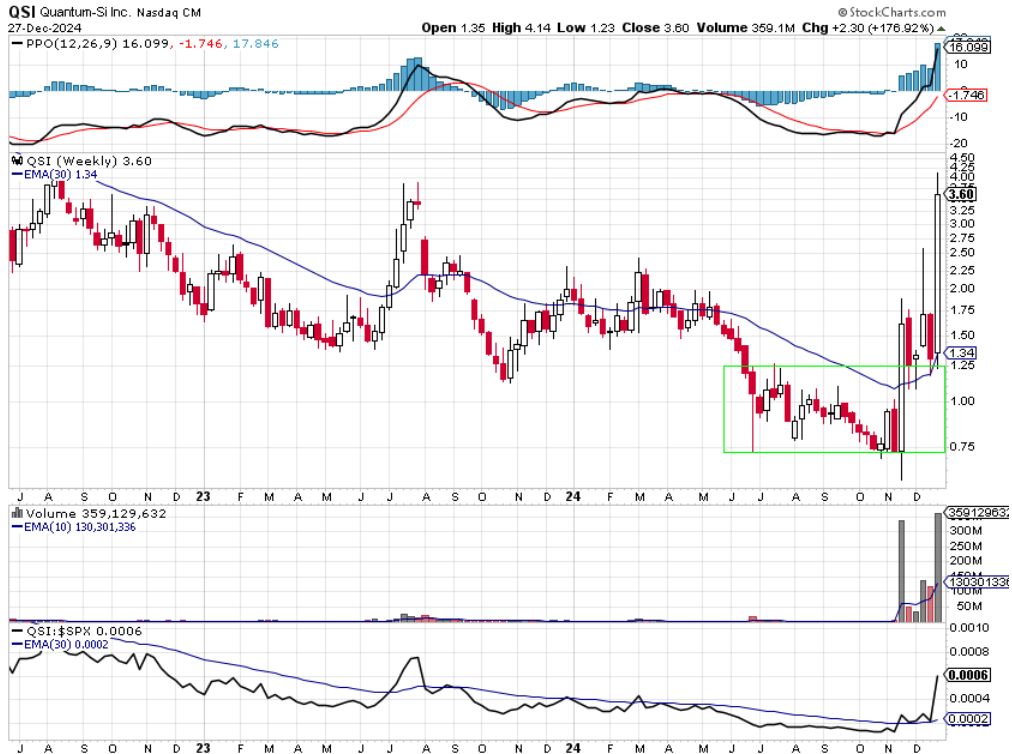Select the volume bars icon in the Volume panel
The image size is (1012, 754).
(x=17, y=511)
